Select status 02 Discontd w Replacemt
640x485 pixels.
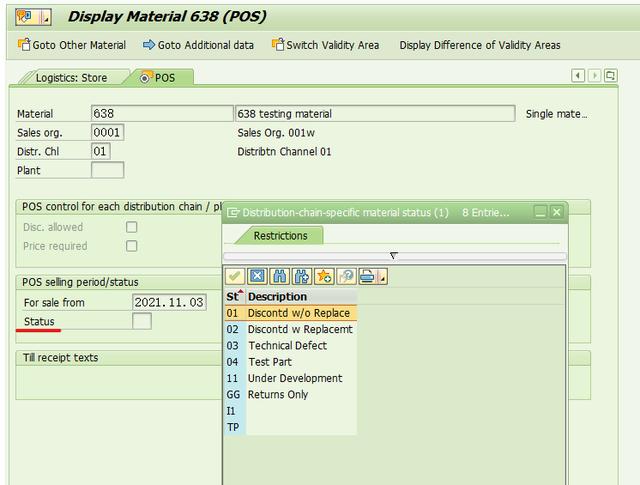291,329
